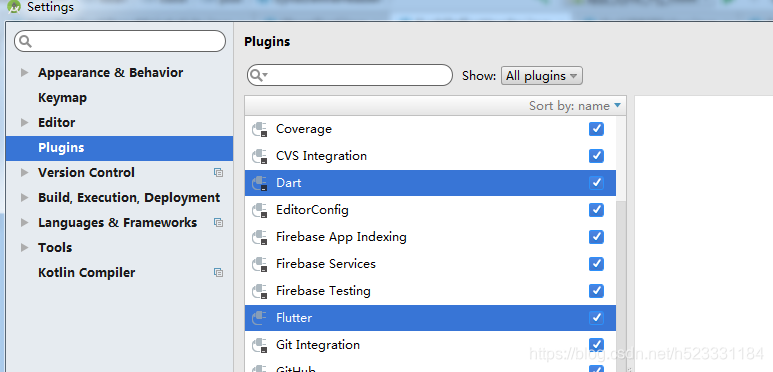
Task: Open the Show All plugins dropdown
Action: pyautogui.click(x=542, y=76)
